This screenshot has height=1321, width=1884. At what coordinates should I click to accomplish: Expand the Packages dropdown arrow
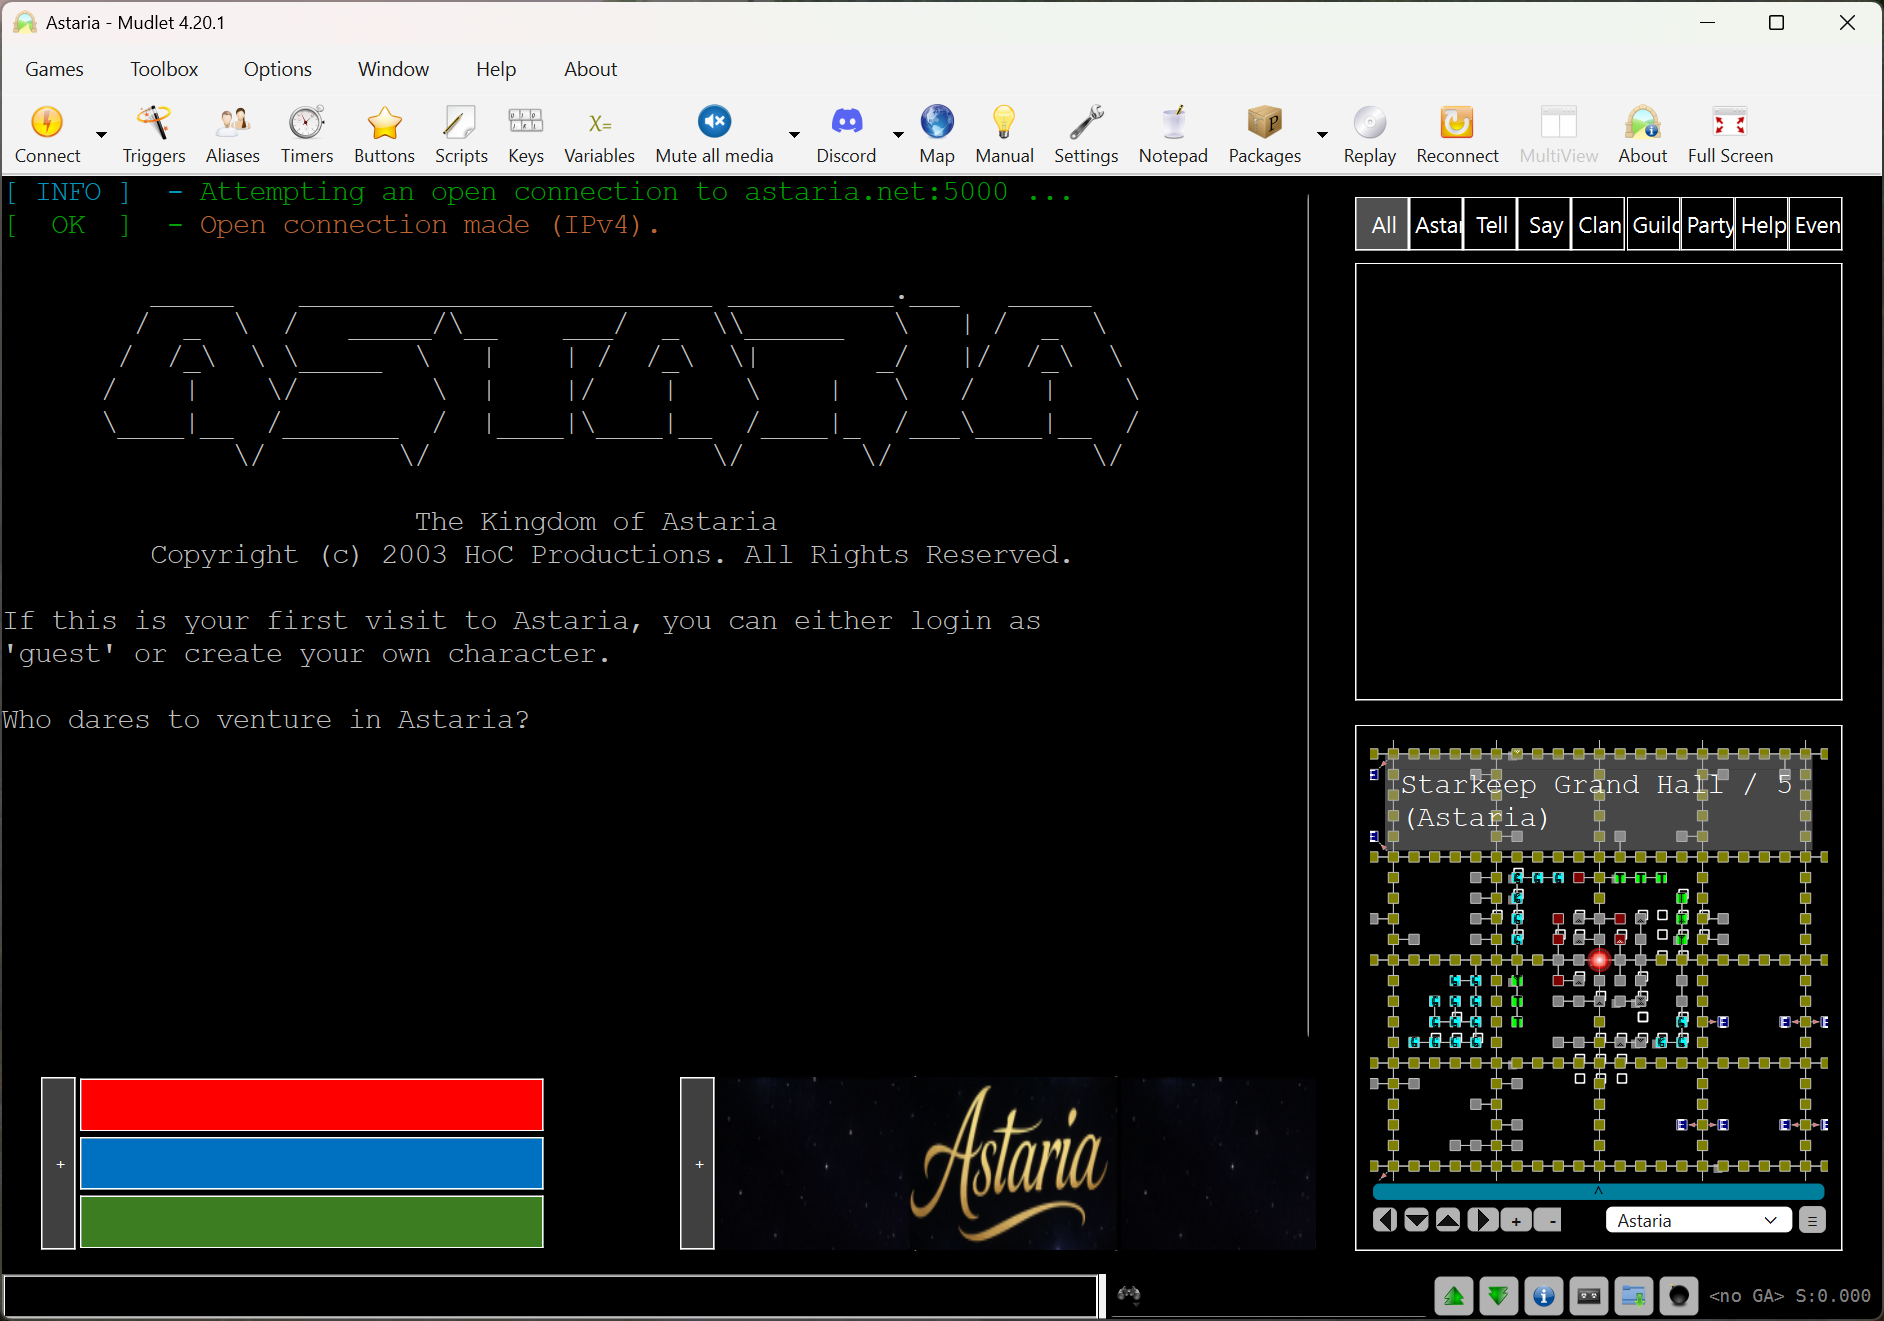(x=1322, y=135)
